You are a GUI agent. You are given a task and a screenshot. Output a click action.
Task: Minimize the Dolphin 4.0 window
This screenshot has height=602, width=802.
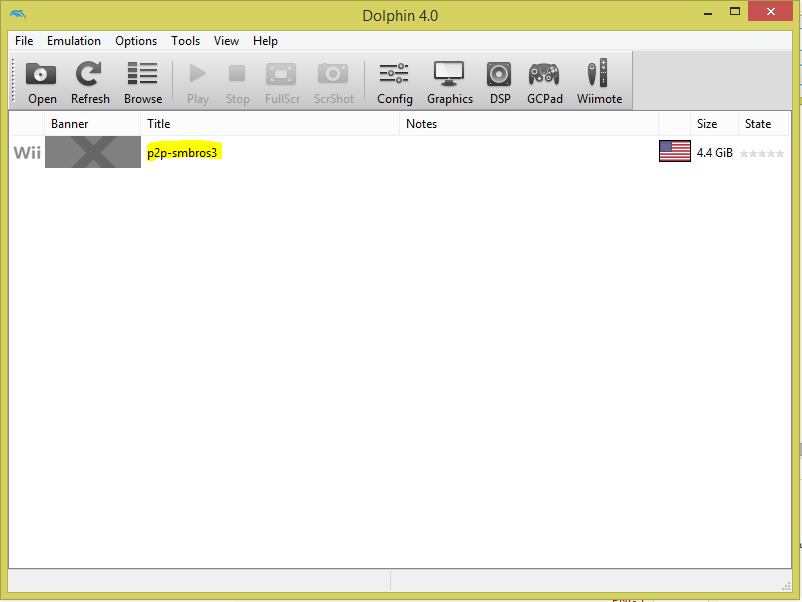tap(708, 12)
